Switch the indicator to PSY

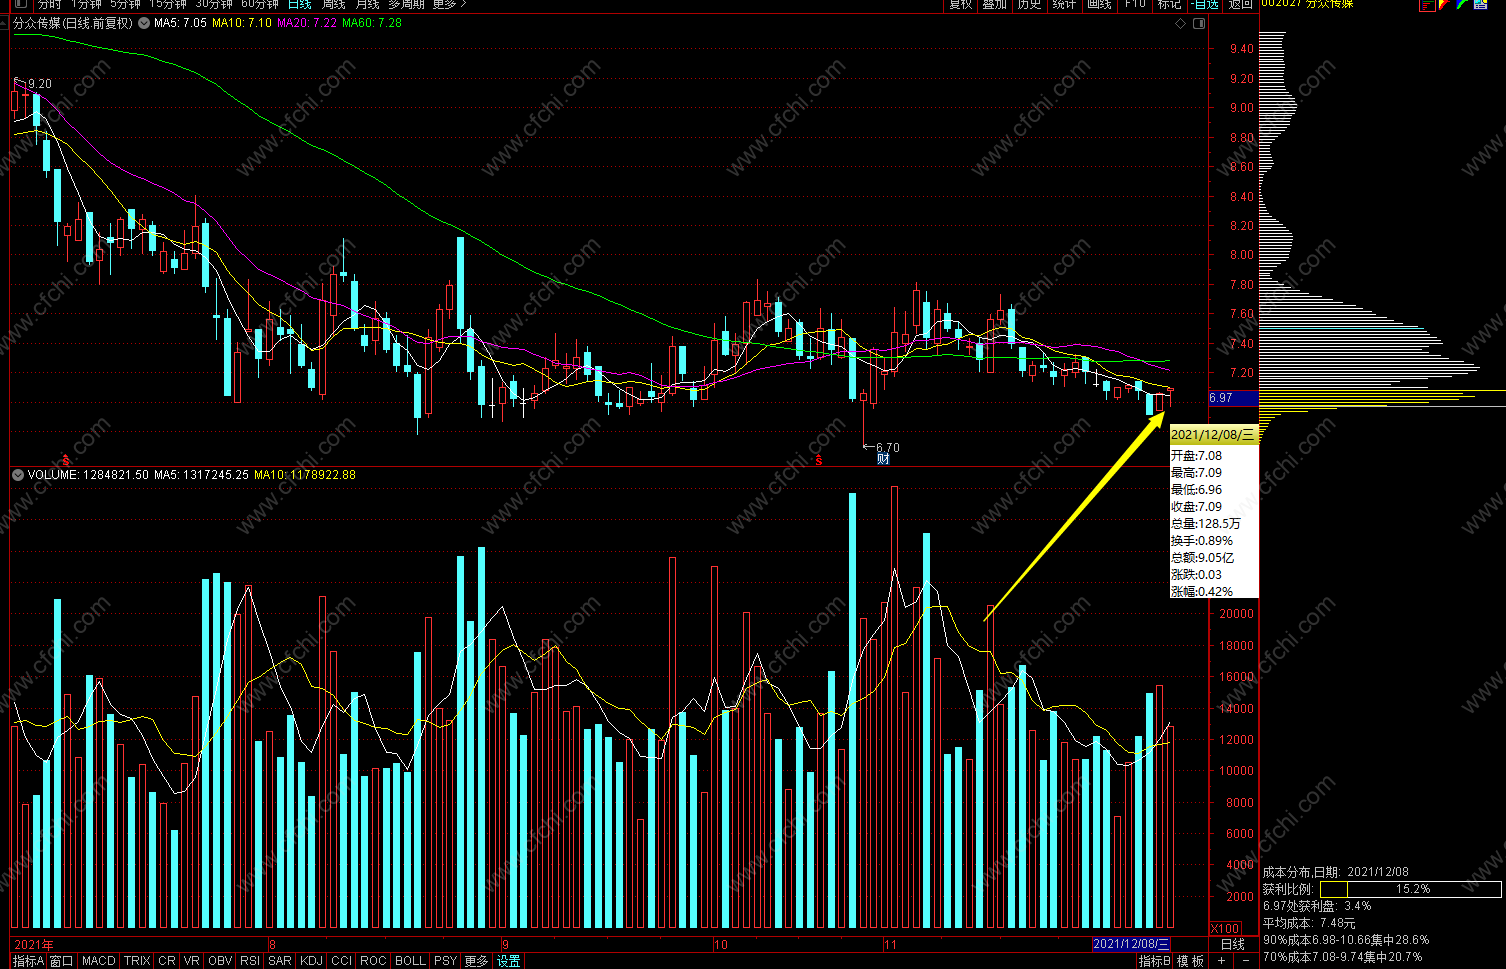click(445, 961)
